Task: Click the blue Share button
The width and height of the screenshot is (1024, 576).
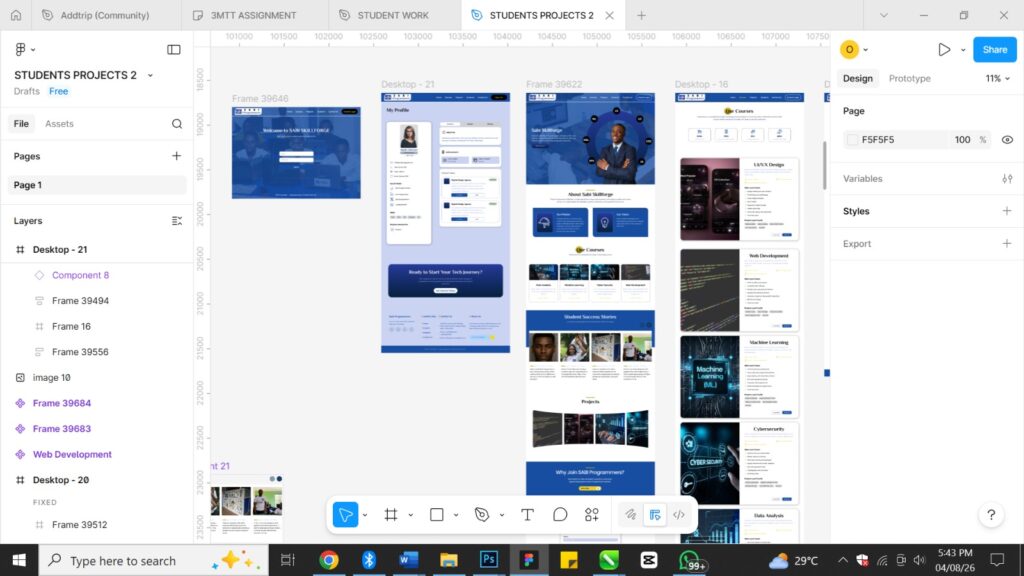Action: (x=994, y=49)
